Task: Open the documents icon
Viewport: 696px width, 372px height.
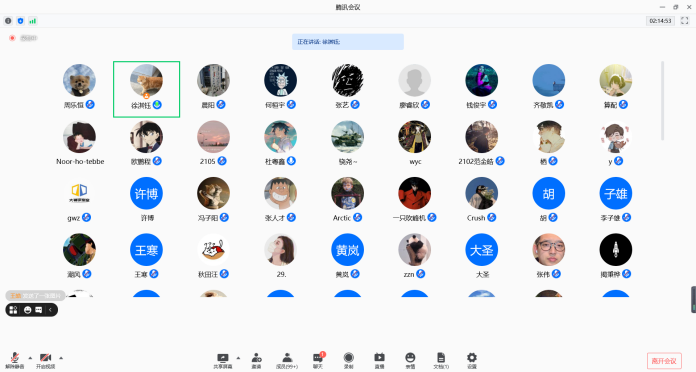Action: tap(441, 360)
